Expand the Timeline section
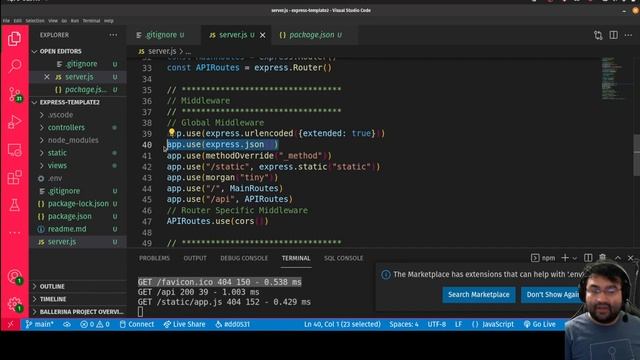 53,299
